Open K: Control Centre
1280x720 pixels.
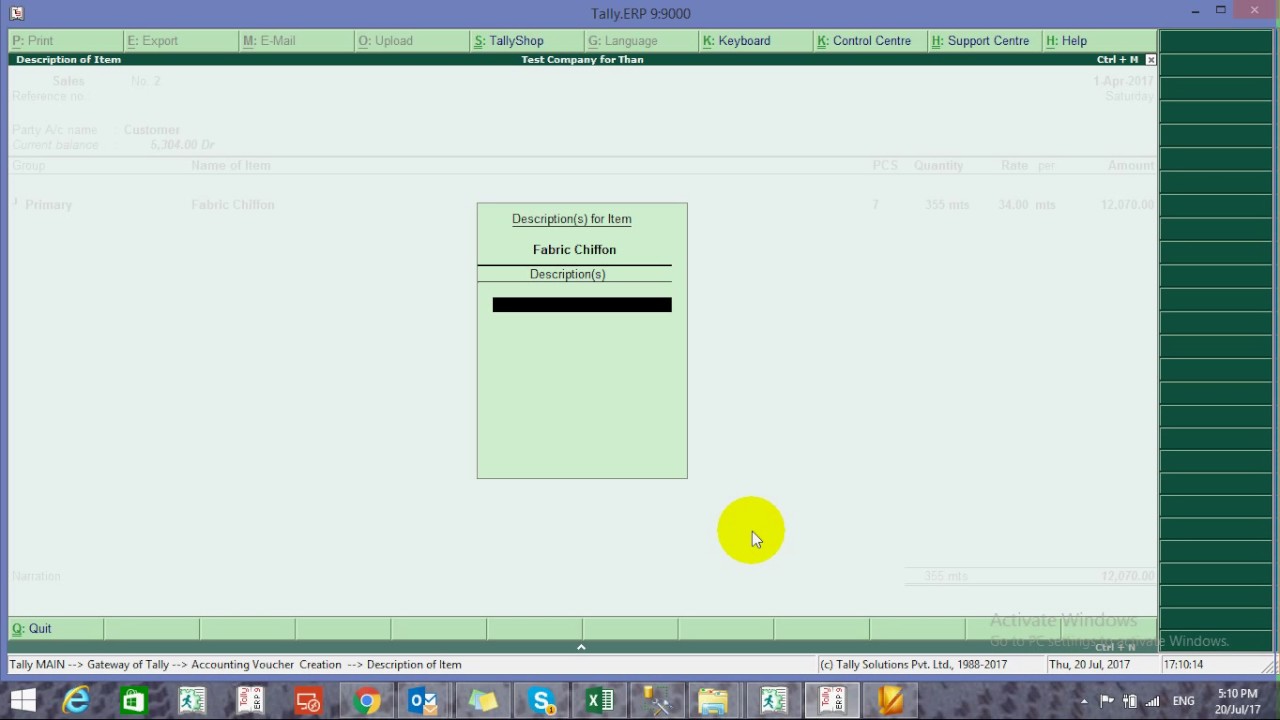[871, 41]
